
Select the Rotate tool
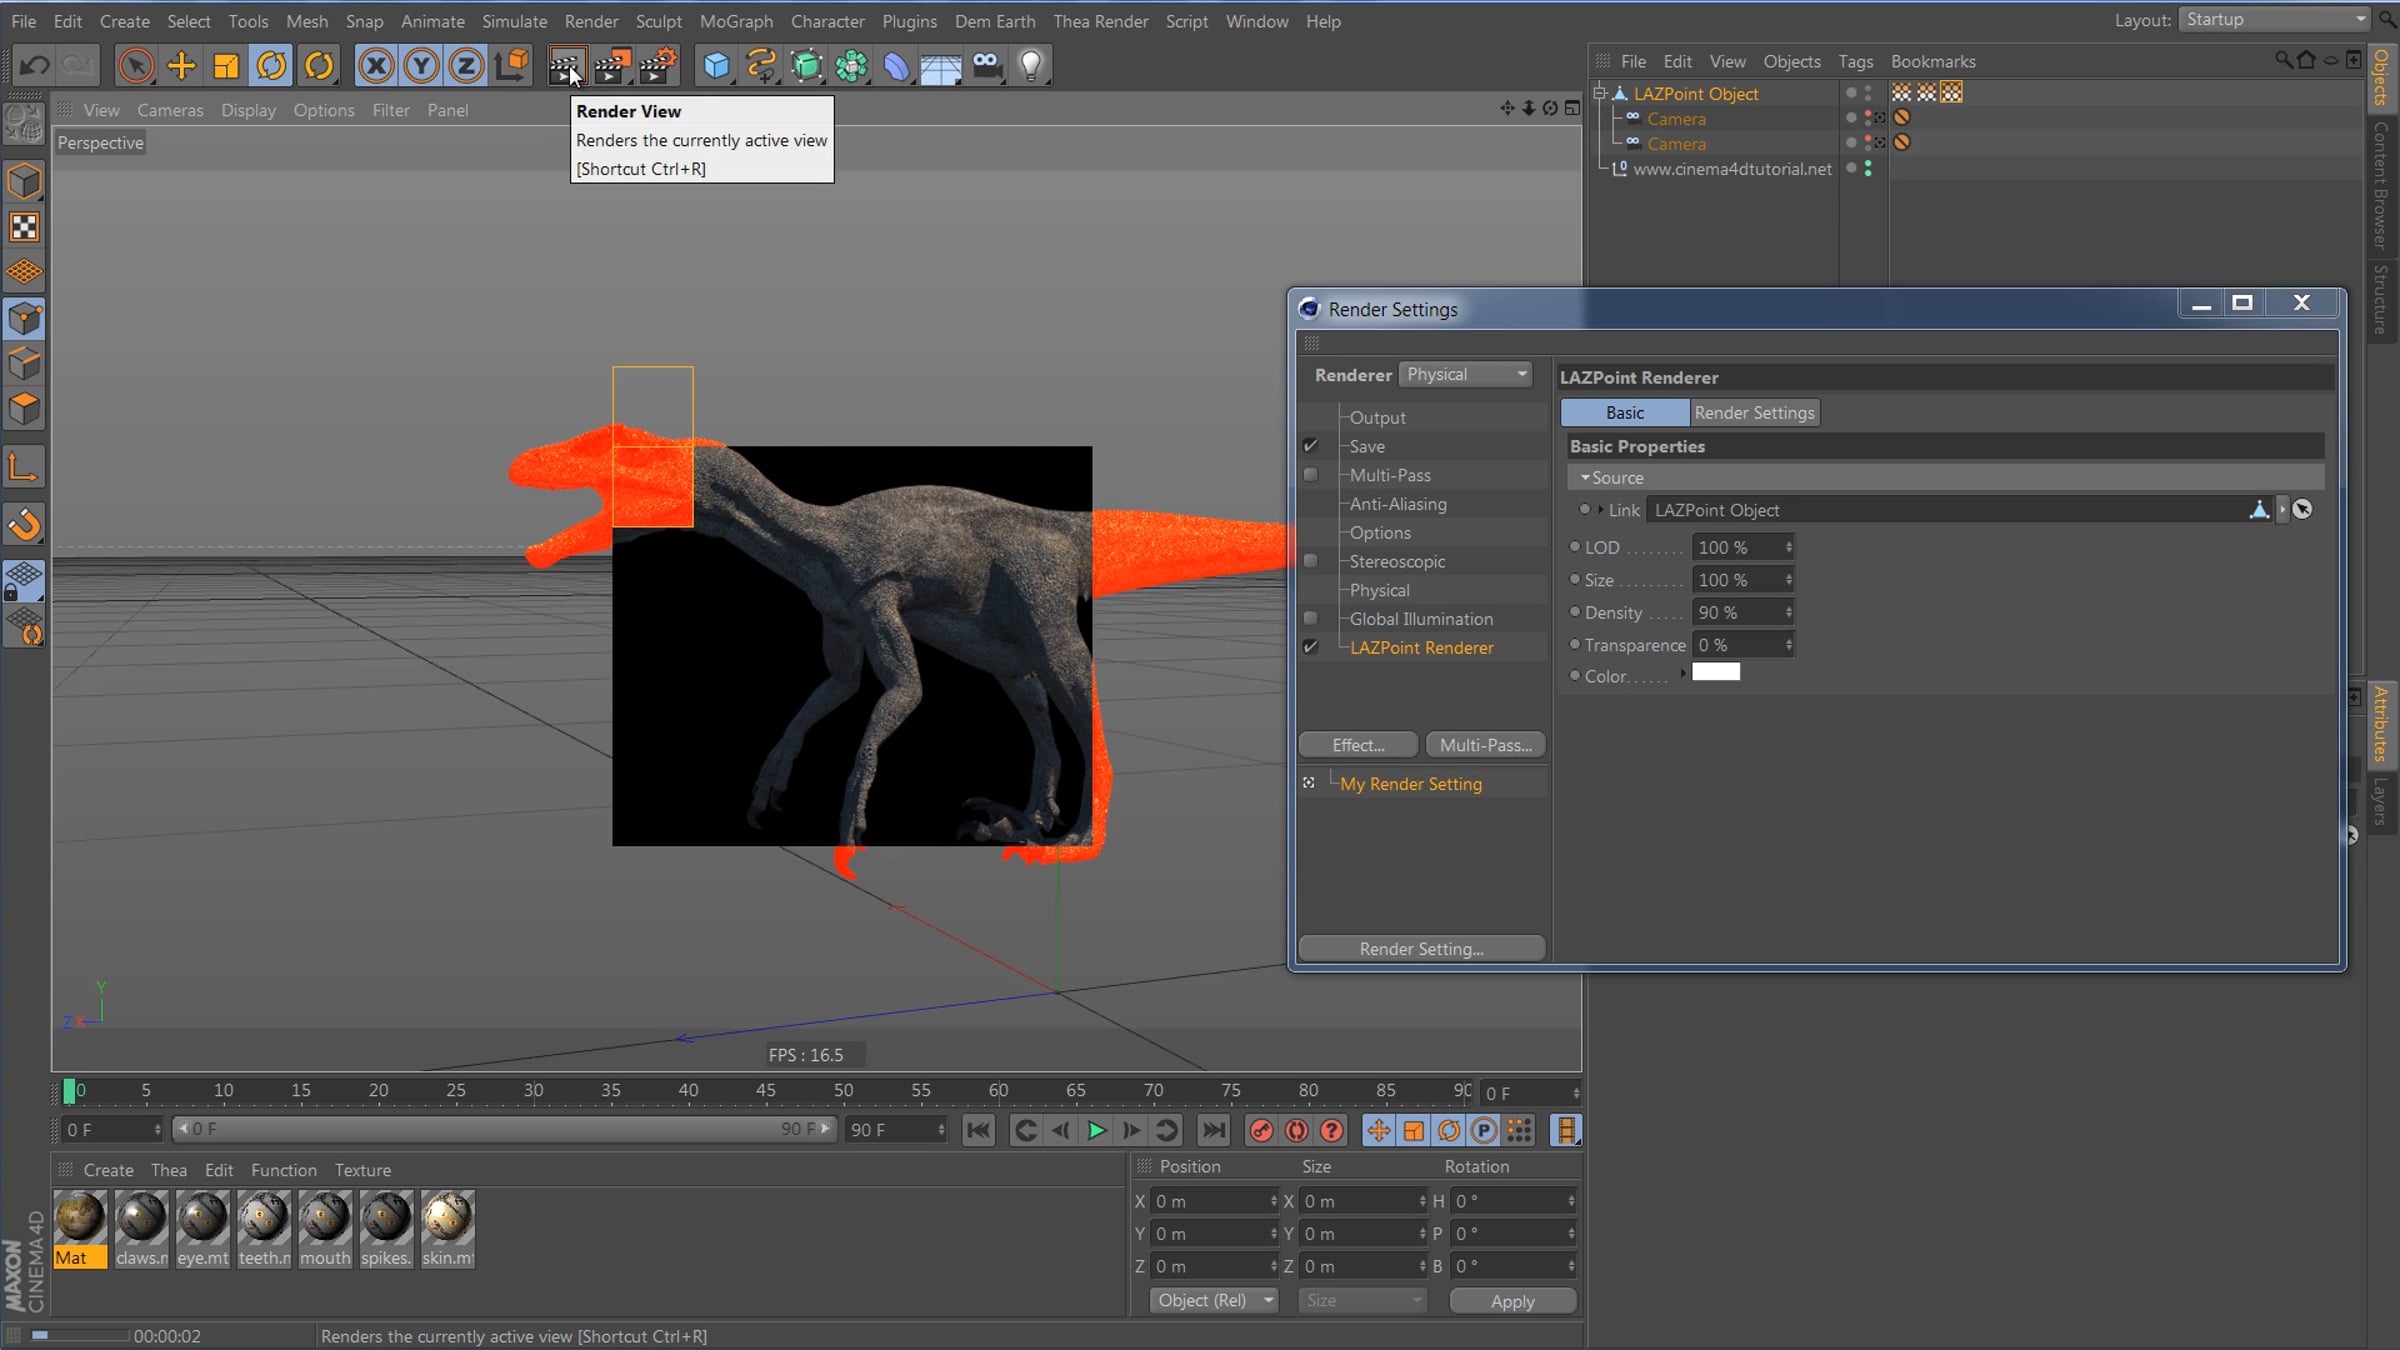coord(271,66)
